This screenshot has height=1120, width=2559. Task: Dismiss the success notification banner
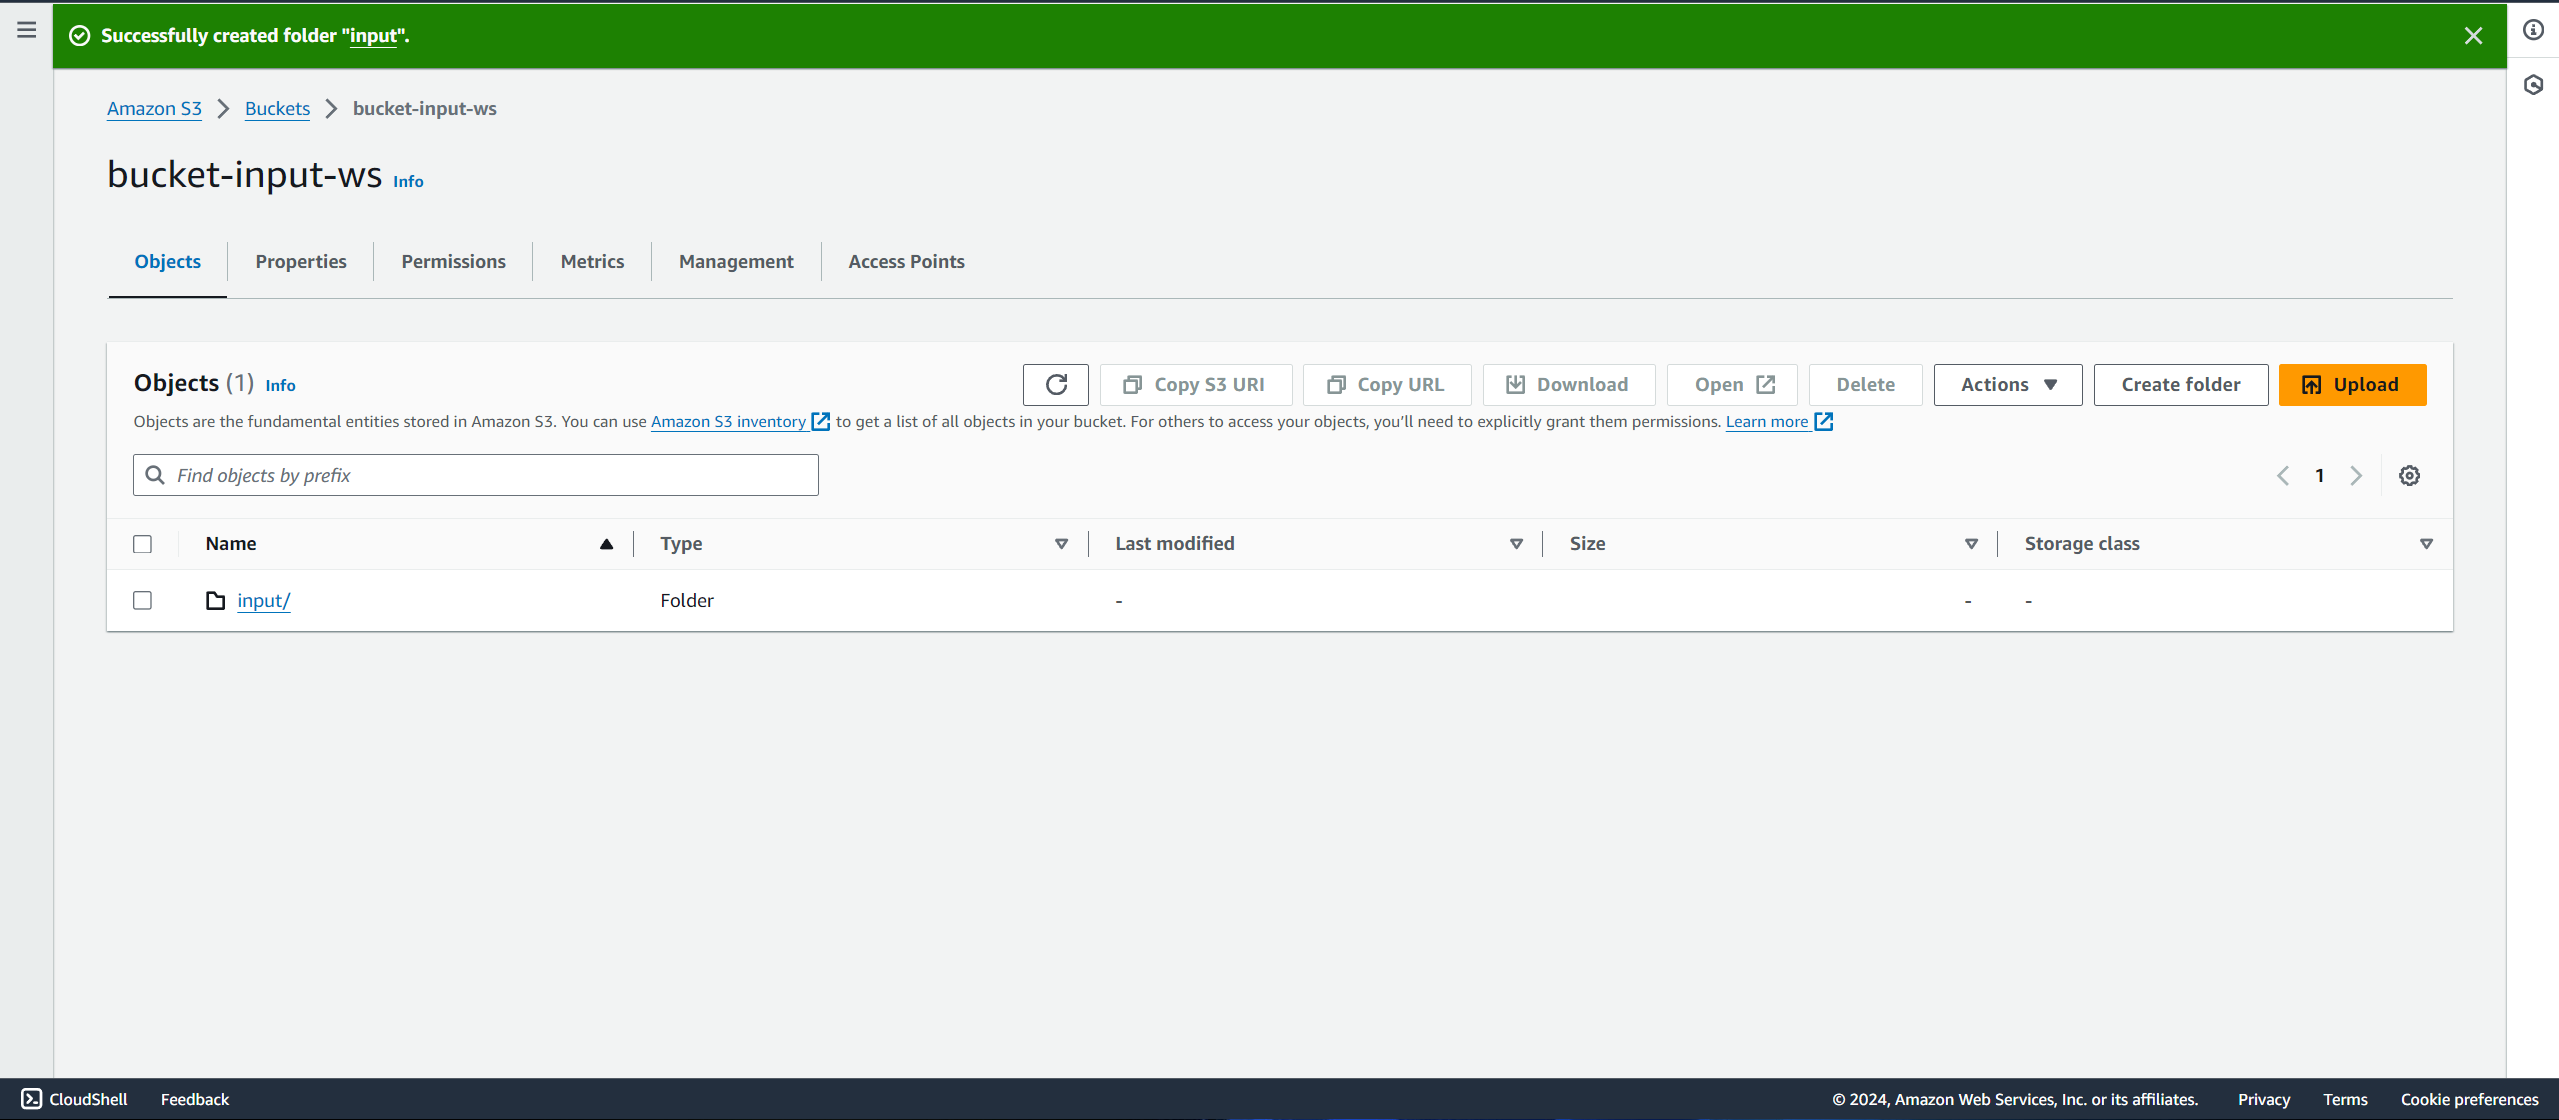click(2473, 36)
